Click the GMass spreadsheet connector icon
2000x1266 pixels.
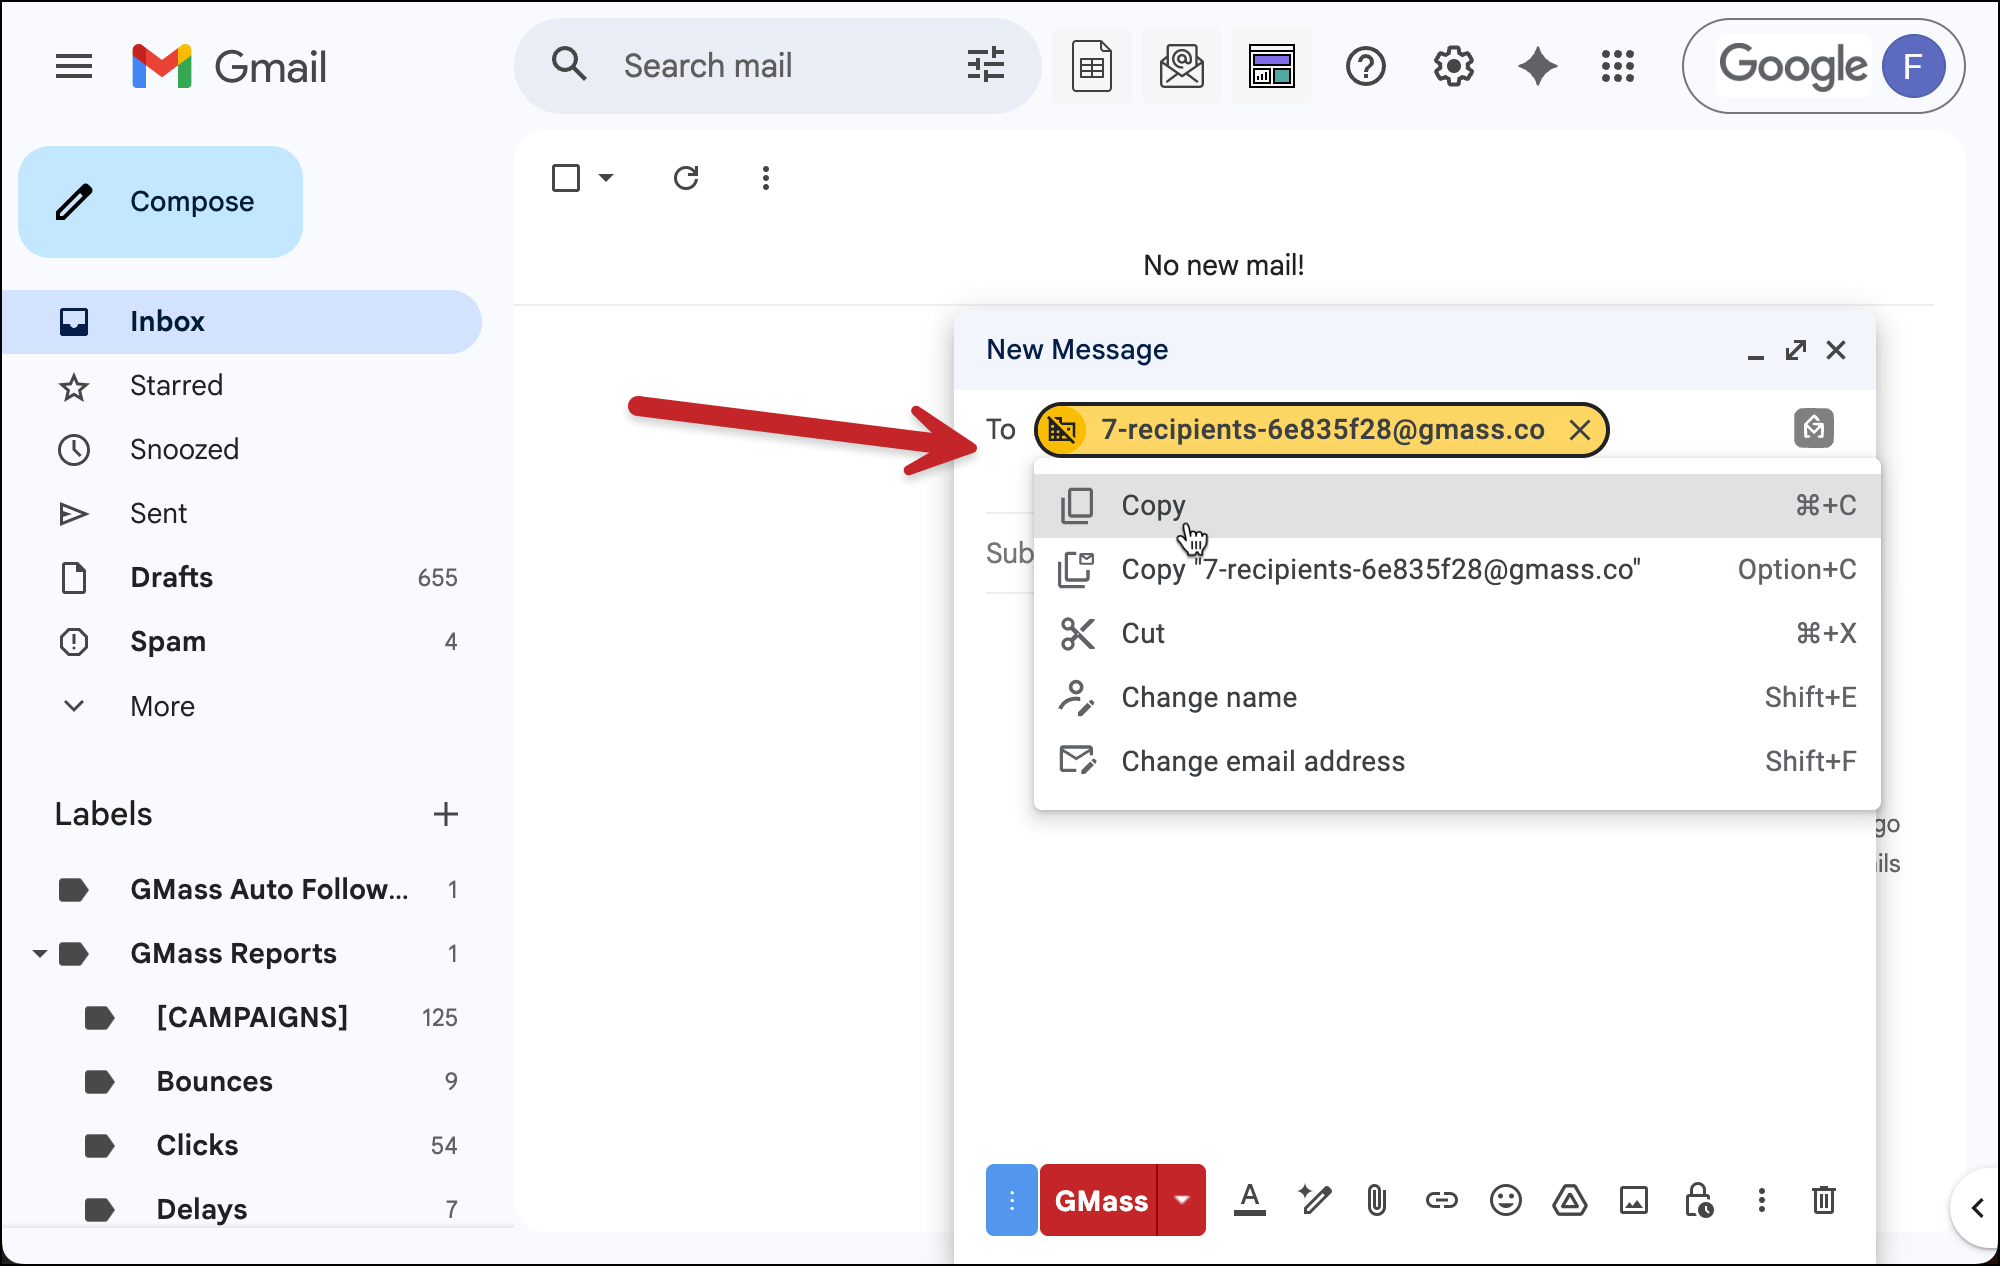pos(1091,67)
